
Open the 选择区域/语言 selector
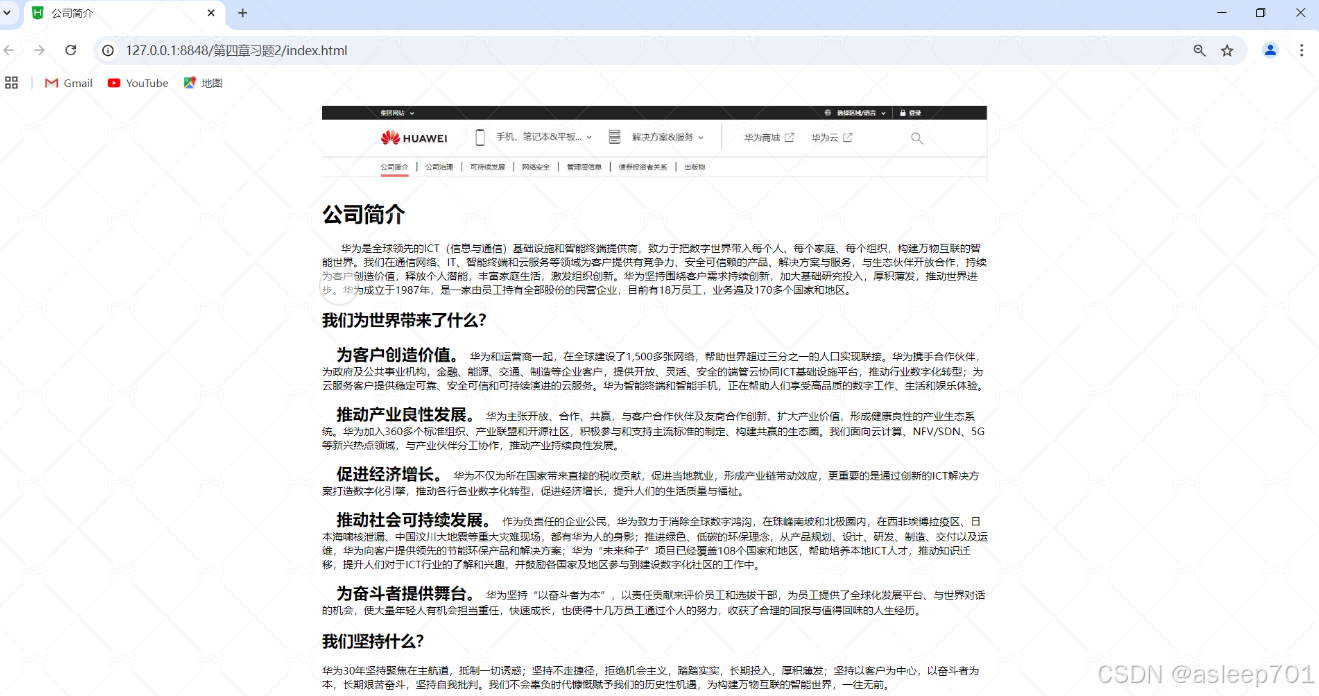pyautogui.click(x=855, y=113)
